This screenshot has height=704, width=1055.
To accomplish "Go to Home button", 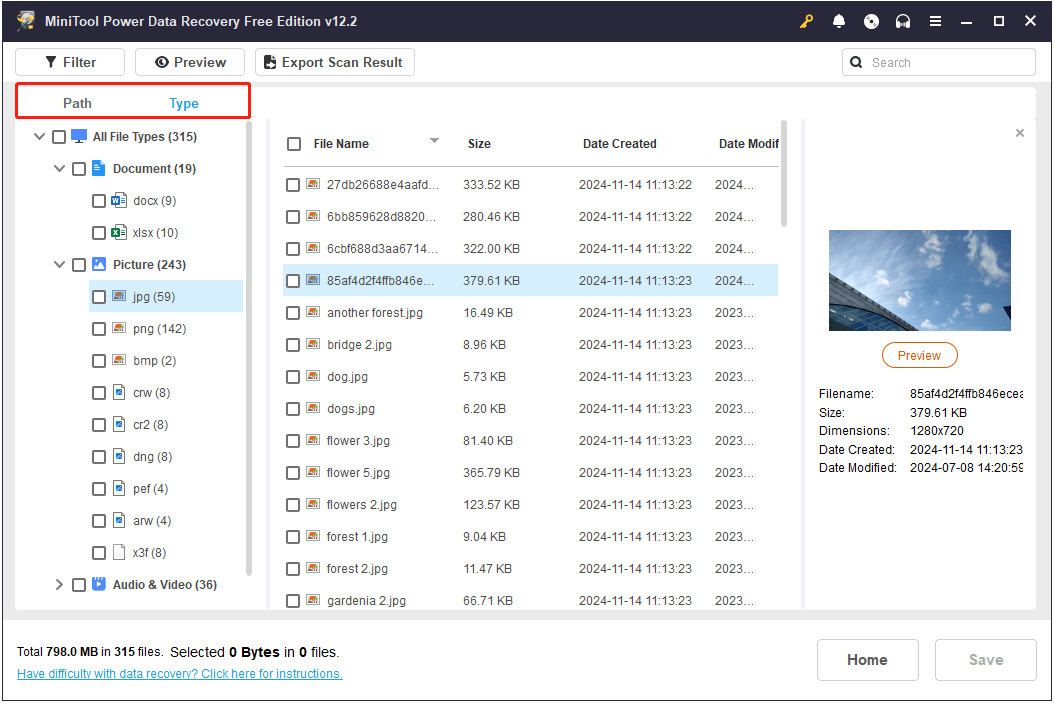I will pos(867,660).
